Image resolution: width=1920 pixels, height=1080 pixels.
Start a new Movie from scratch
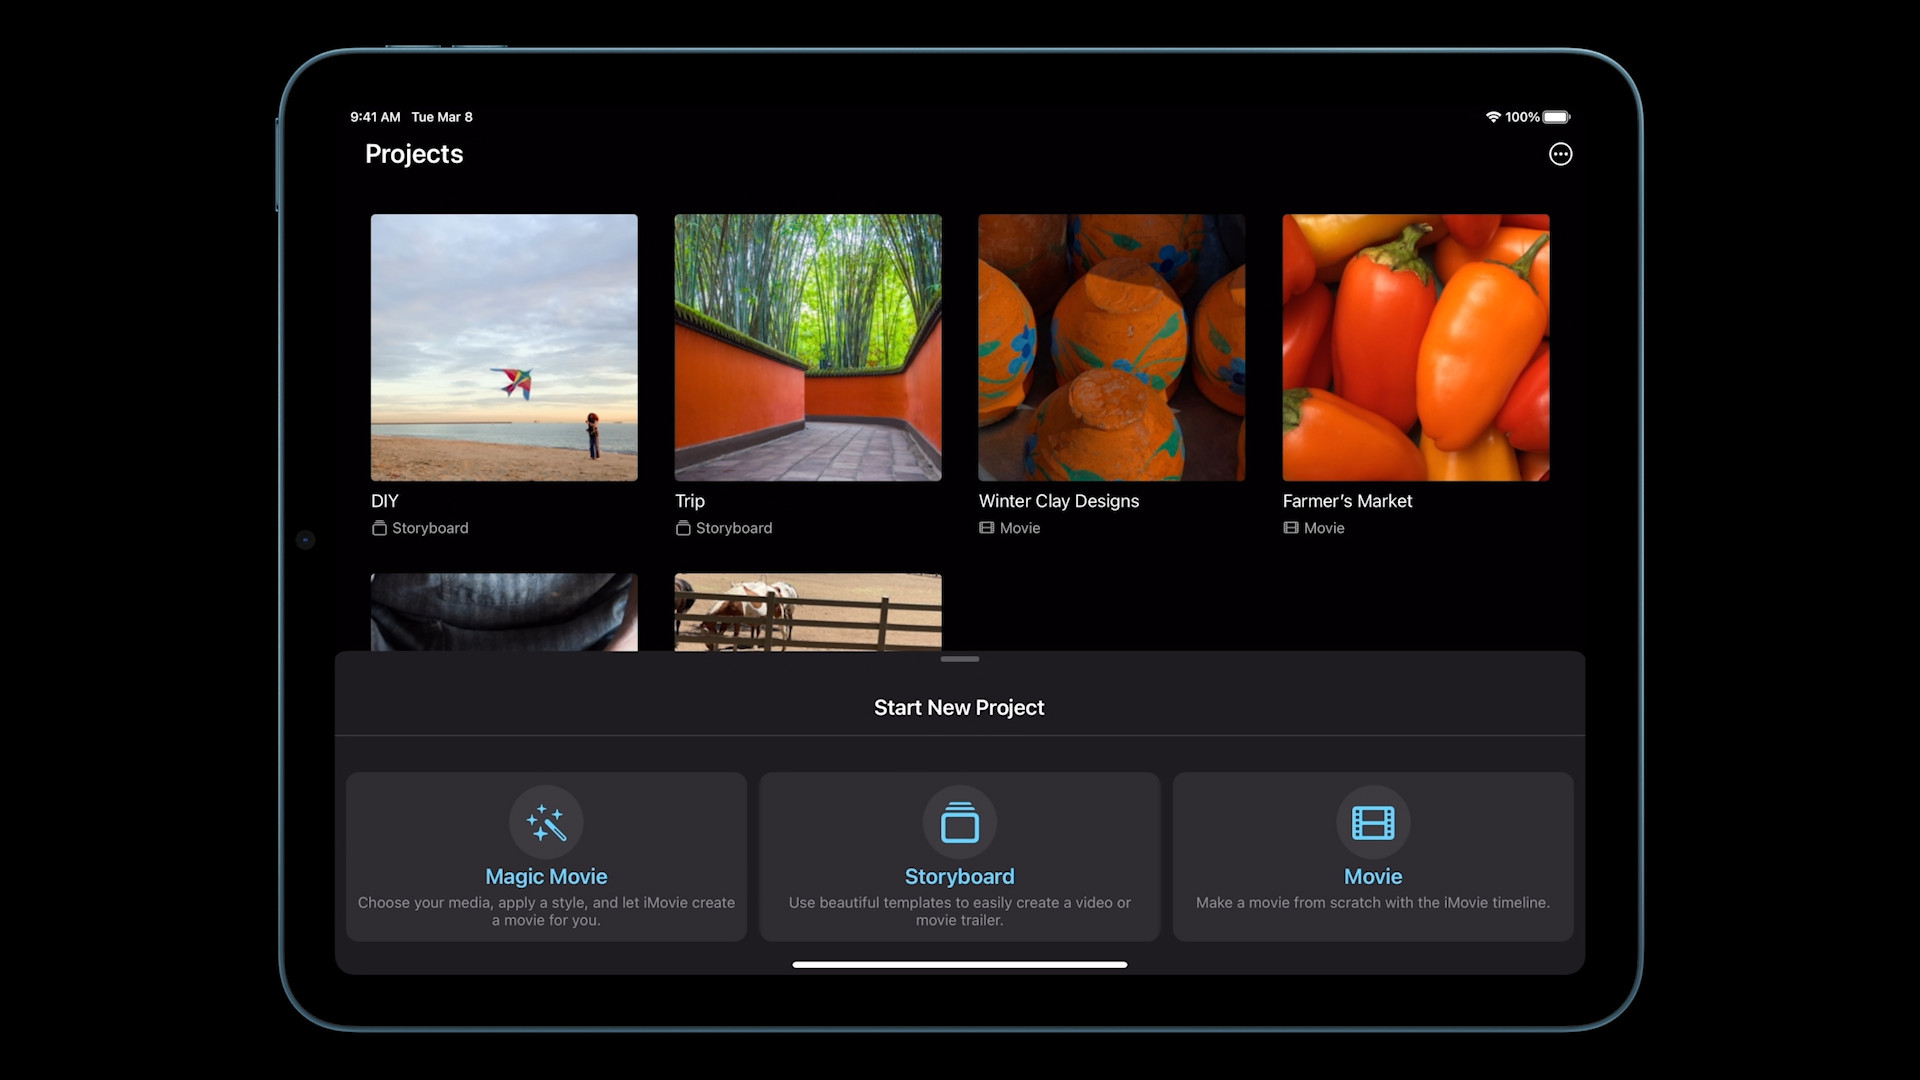point(1372,857)
